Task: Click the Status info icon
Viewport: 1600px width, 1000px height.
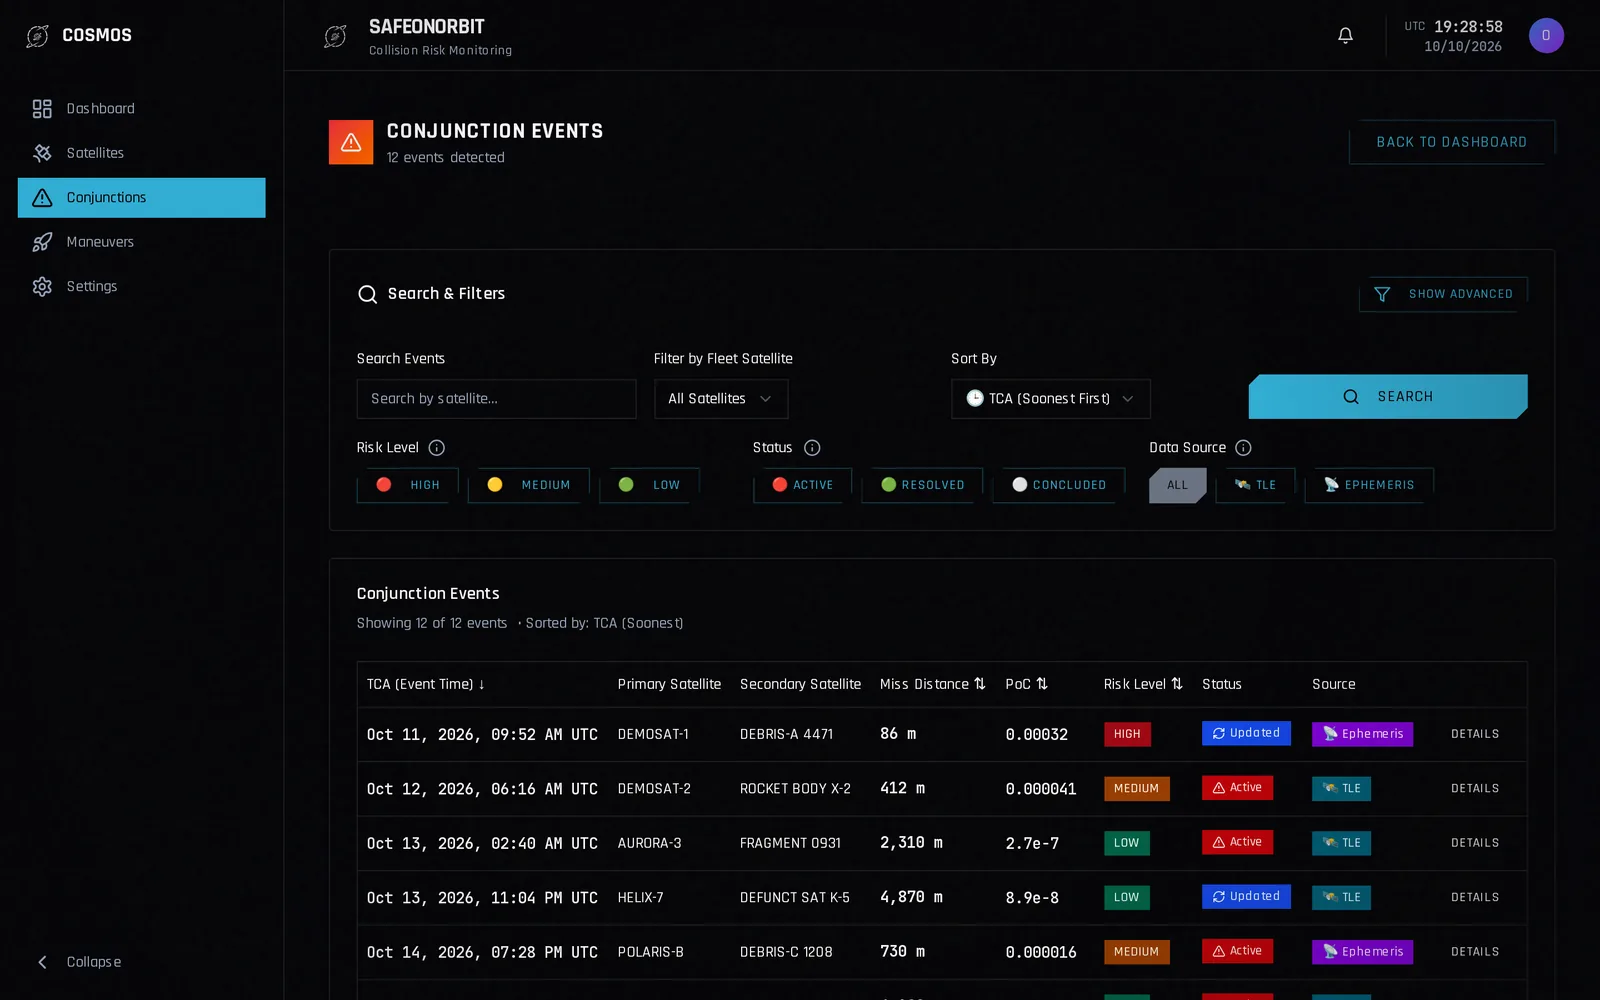Action: 812,448
